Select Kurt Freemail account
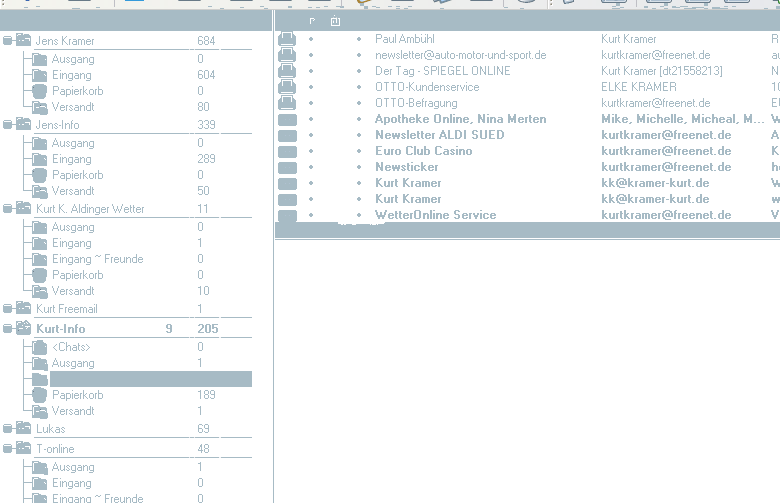Image resolution: width=780 pixels, height=503 pixels. 67,309
